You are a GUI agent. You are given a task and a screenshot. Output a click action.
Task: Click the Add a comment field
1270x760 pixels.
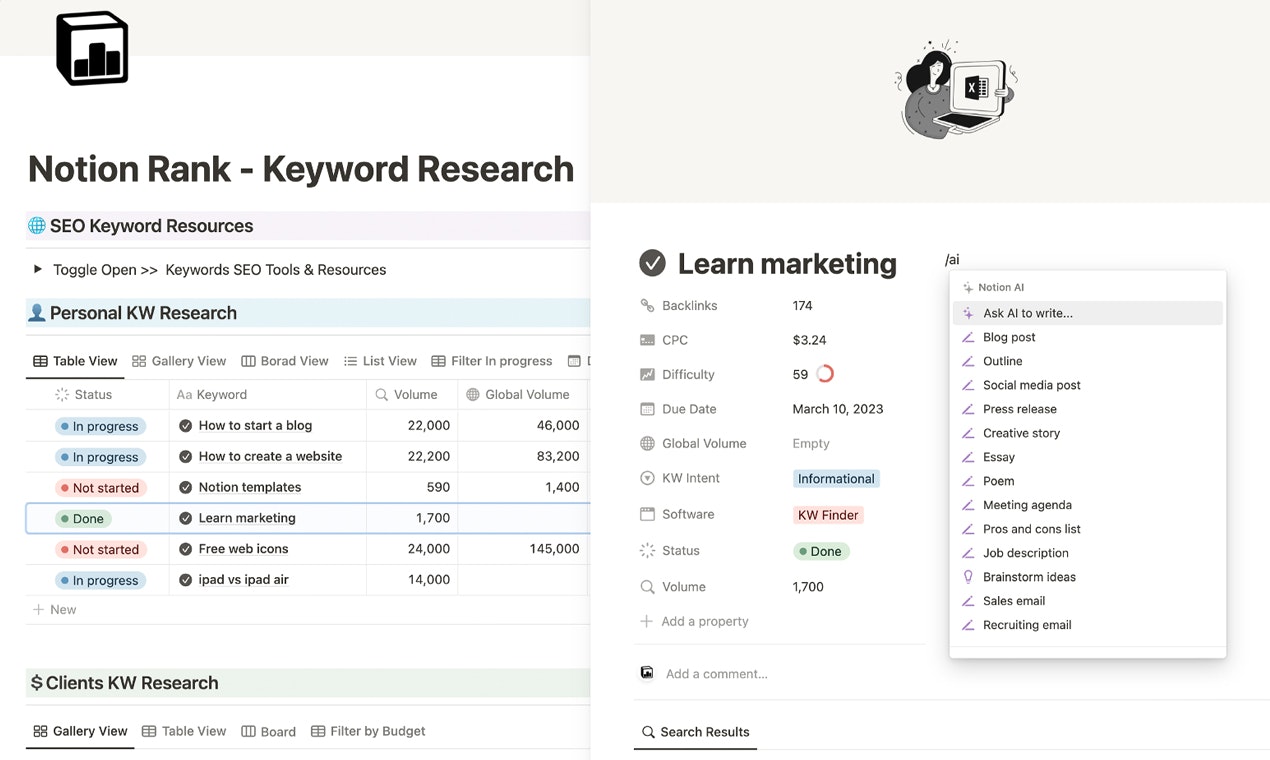717,674
